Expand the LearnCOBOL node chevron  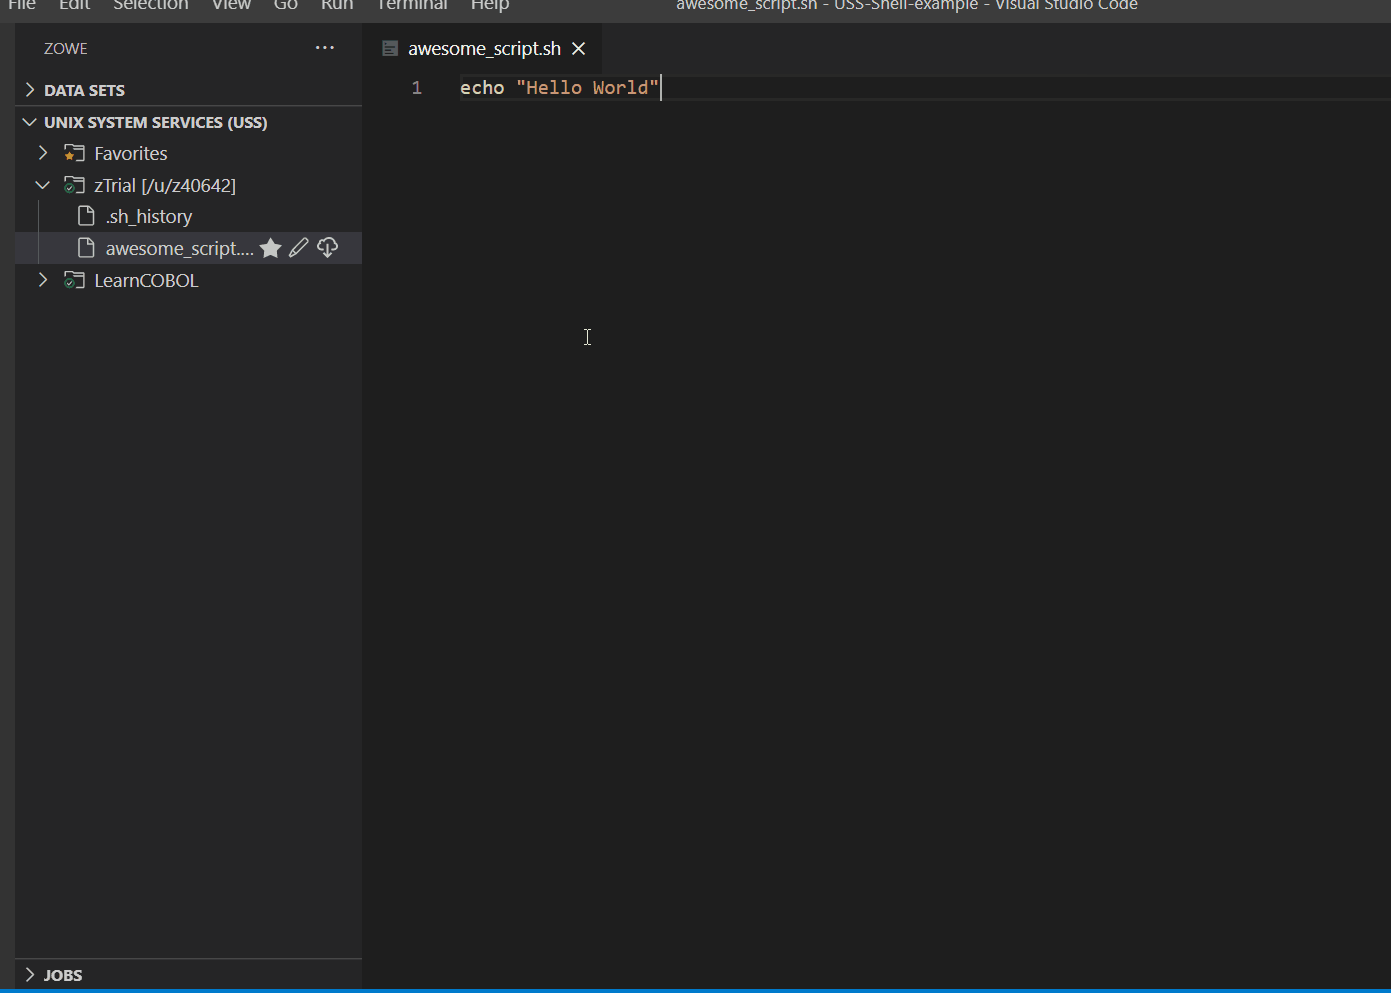point(43,280)
